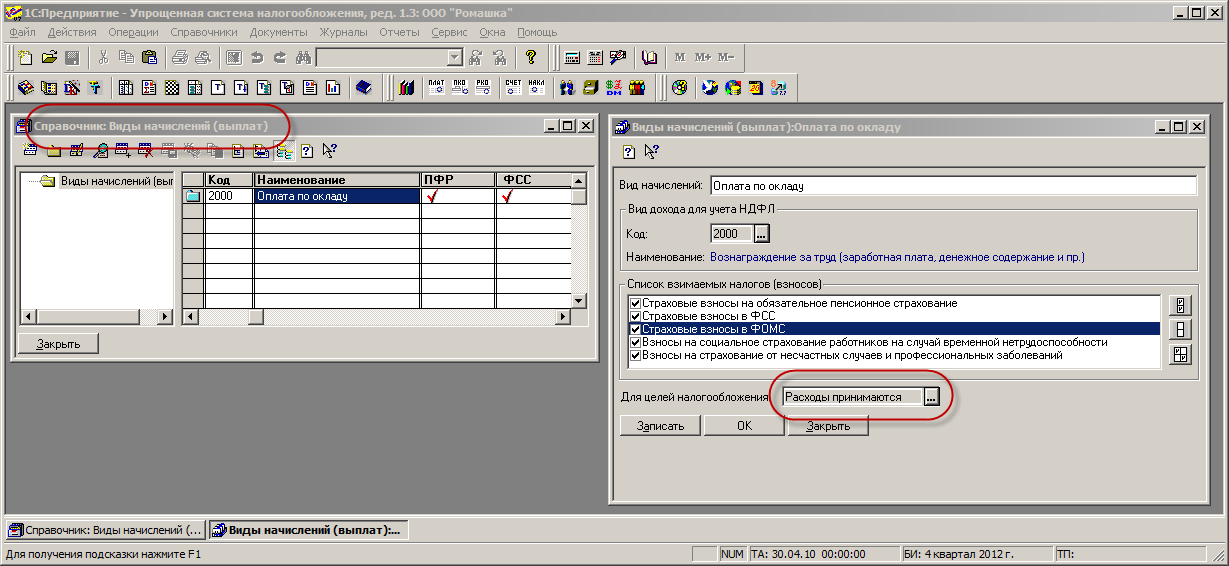Click the yellow question mark help icon
Viewport: 1229px width, 566px height.
click(x=531, y=57)
